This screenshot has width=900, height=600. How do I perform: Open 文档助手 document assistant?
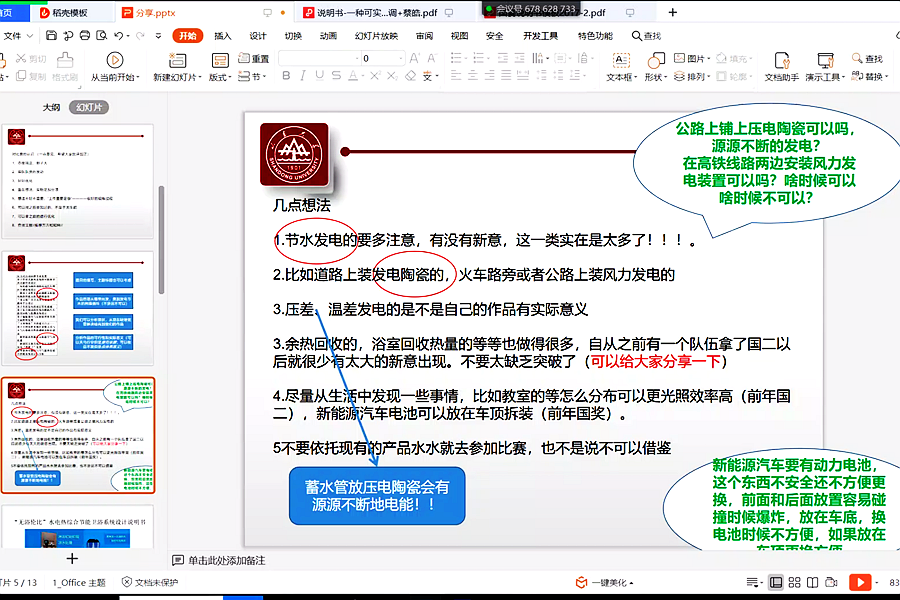coord(781,60)
